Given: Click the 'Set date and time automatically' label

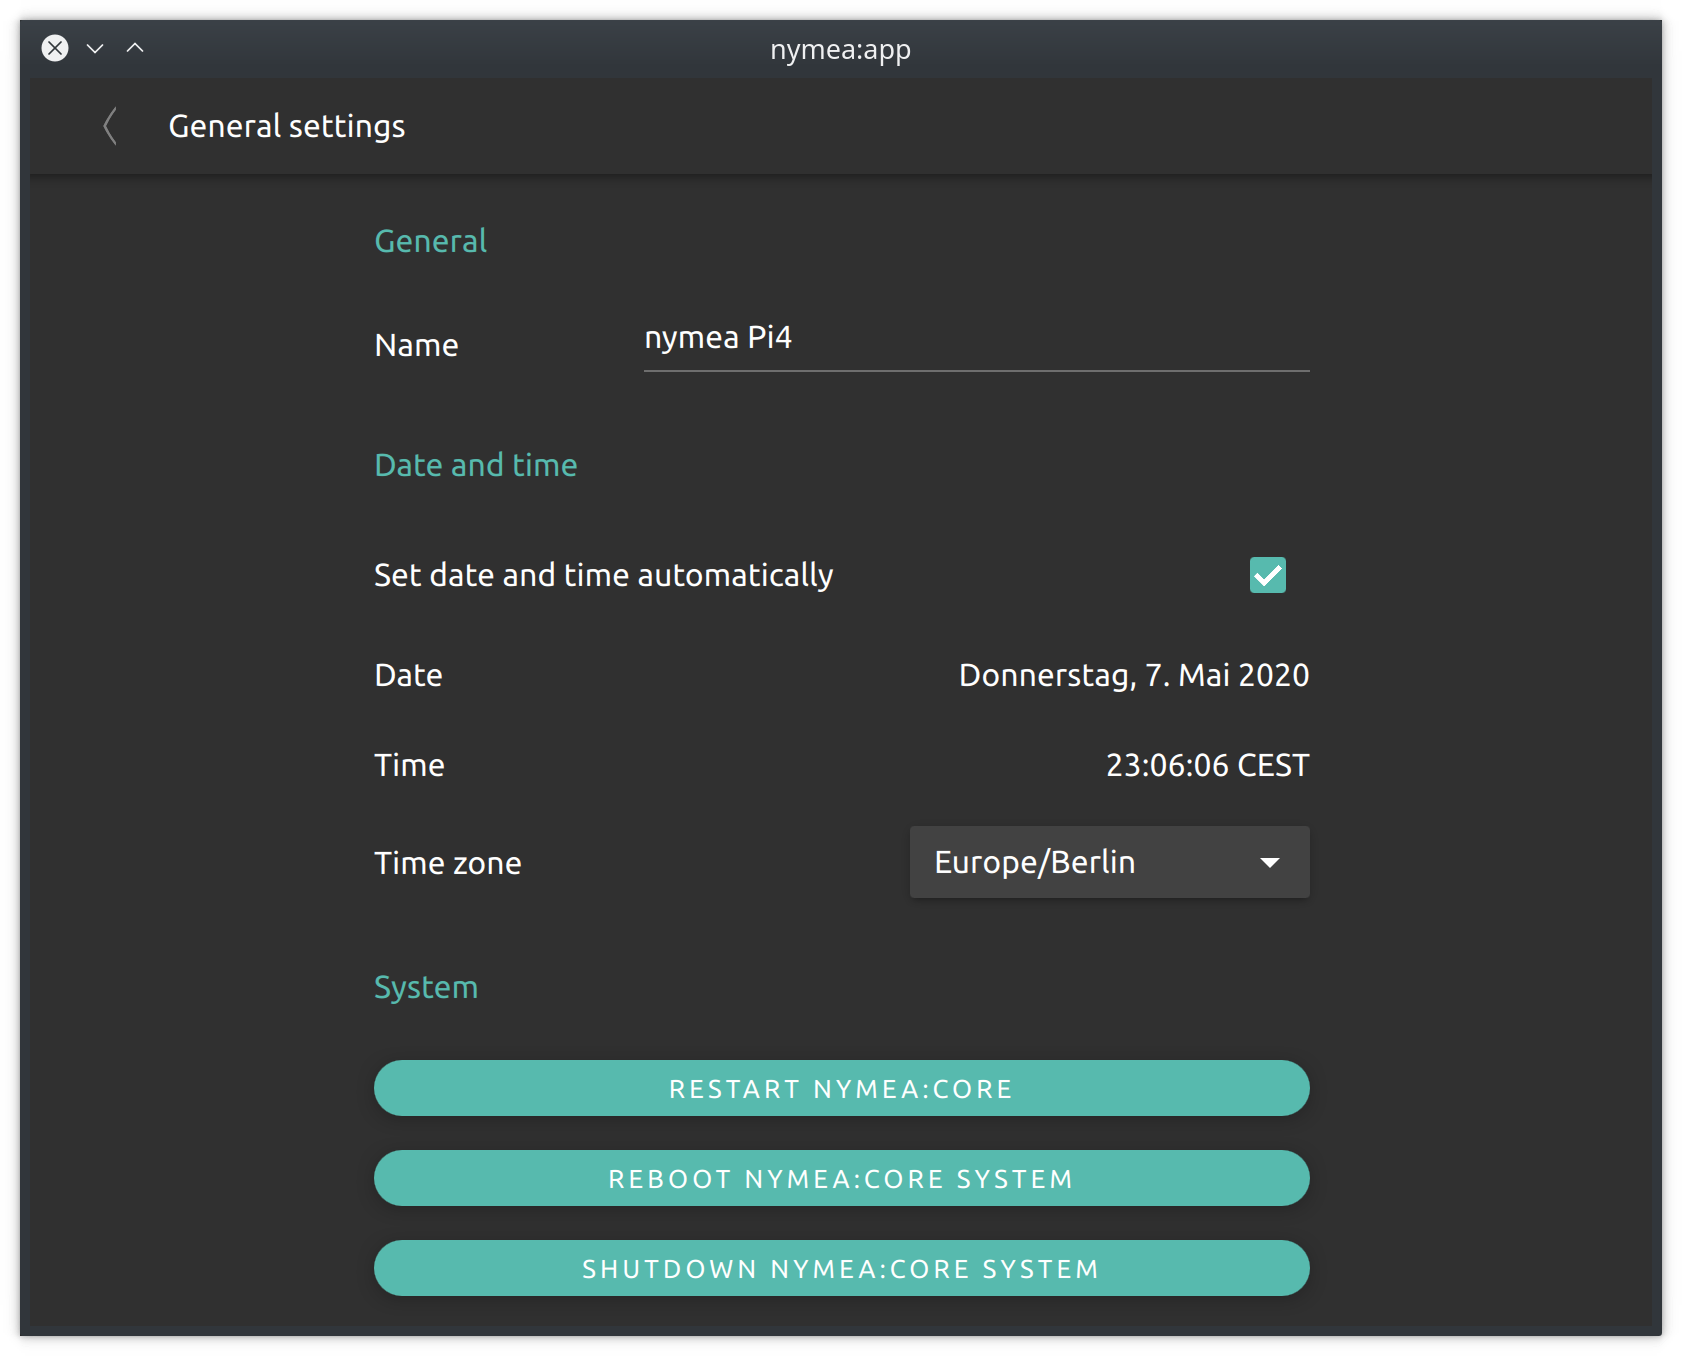Looking at the screenshot, I should 604,575.
